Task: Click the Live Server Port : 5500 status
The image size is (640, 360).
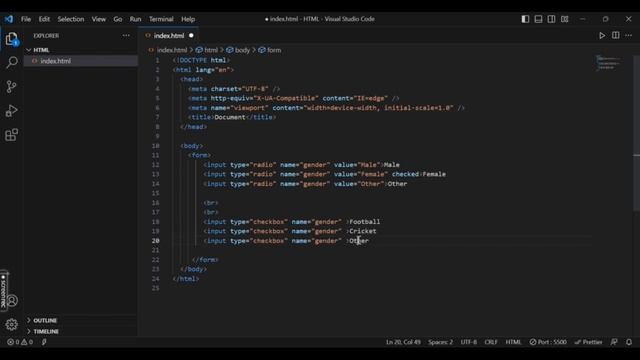Action: [x=548, y=342]
